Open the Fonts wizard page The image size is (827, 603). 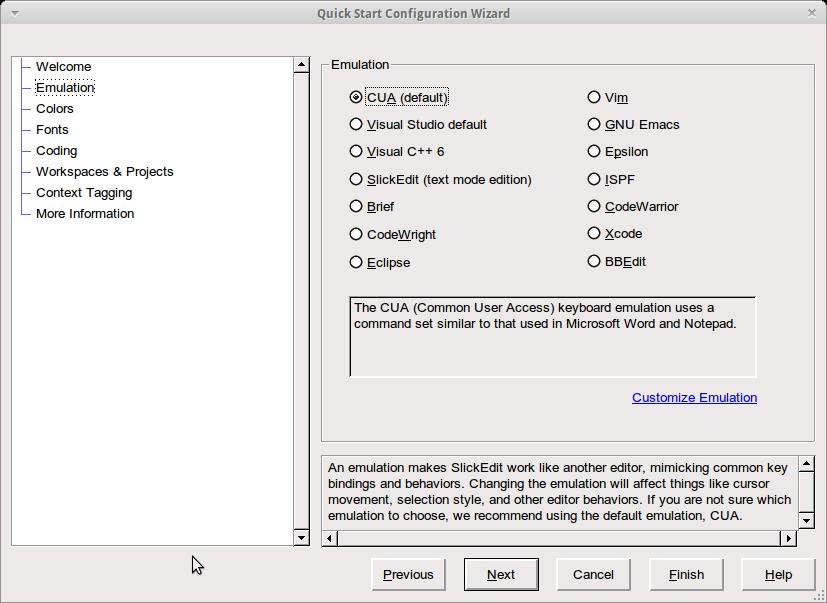pyautogui.click(x=52, y=129)
